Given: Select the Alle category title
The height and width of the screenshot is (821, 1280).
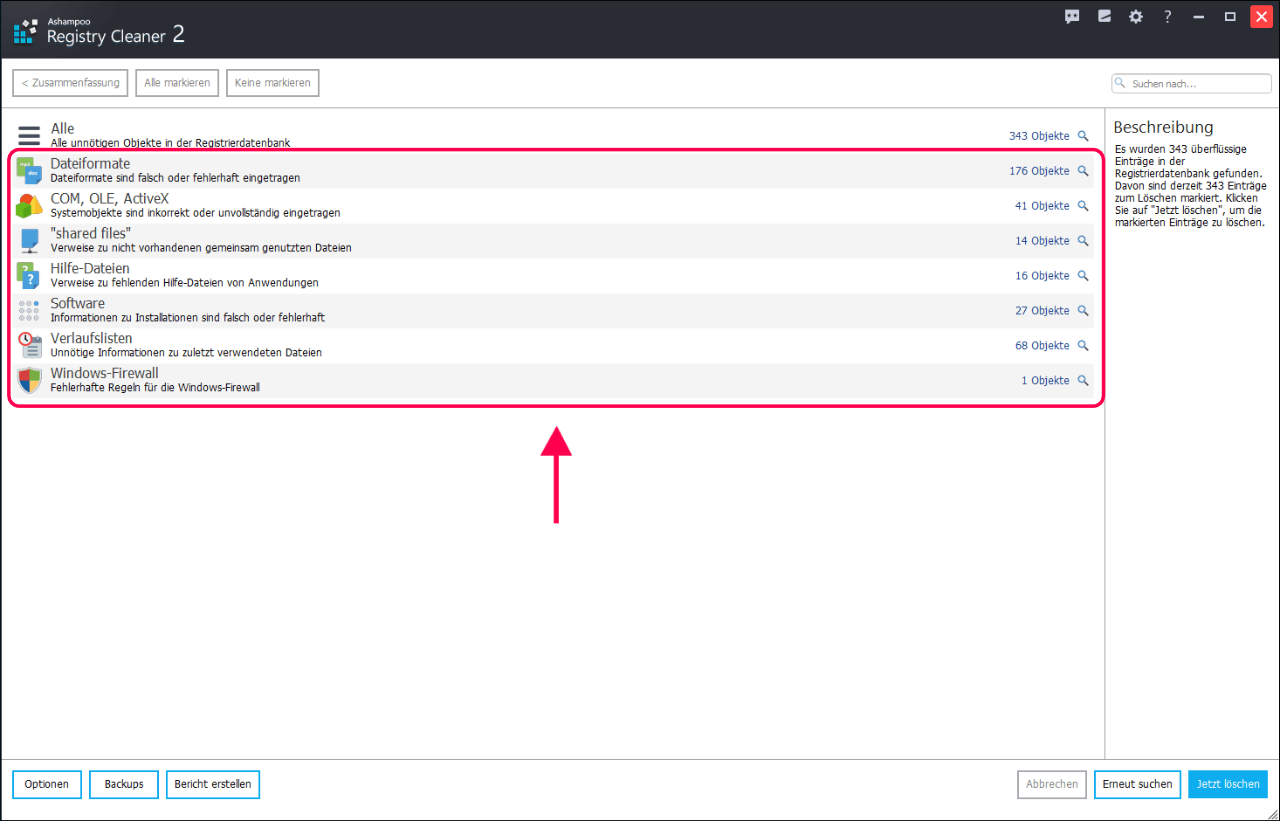Looking at the screenshot, I should [x=62, y=129].
